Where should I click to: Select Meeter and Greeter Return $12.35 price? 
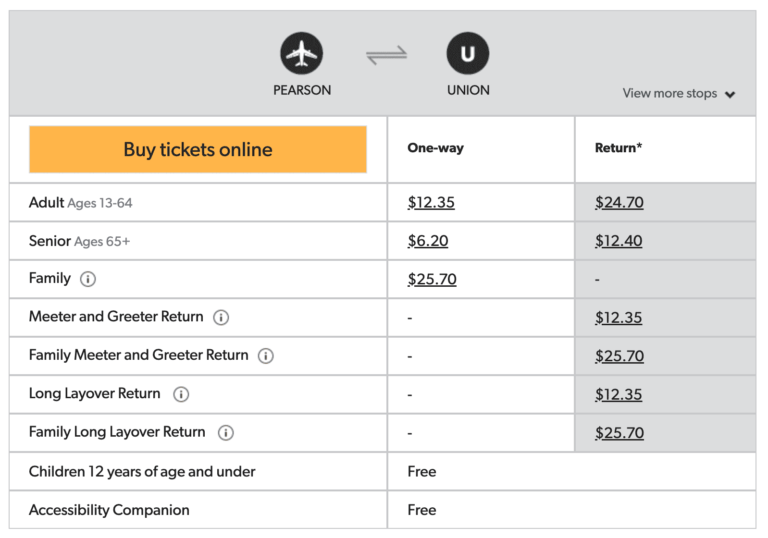click(619, 318)
